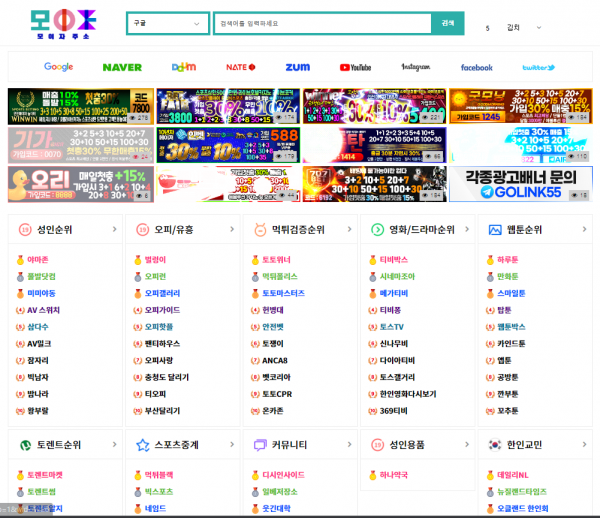Expand the 스포츠중계 category arrow
The height and width of the screenshot is (518, 600).
pos(232,445)
